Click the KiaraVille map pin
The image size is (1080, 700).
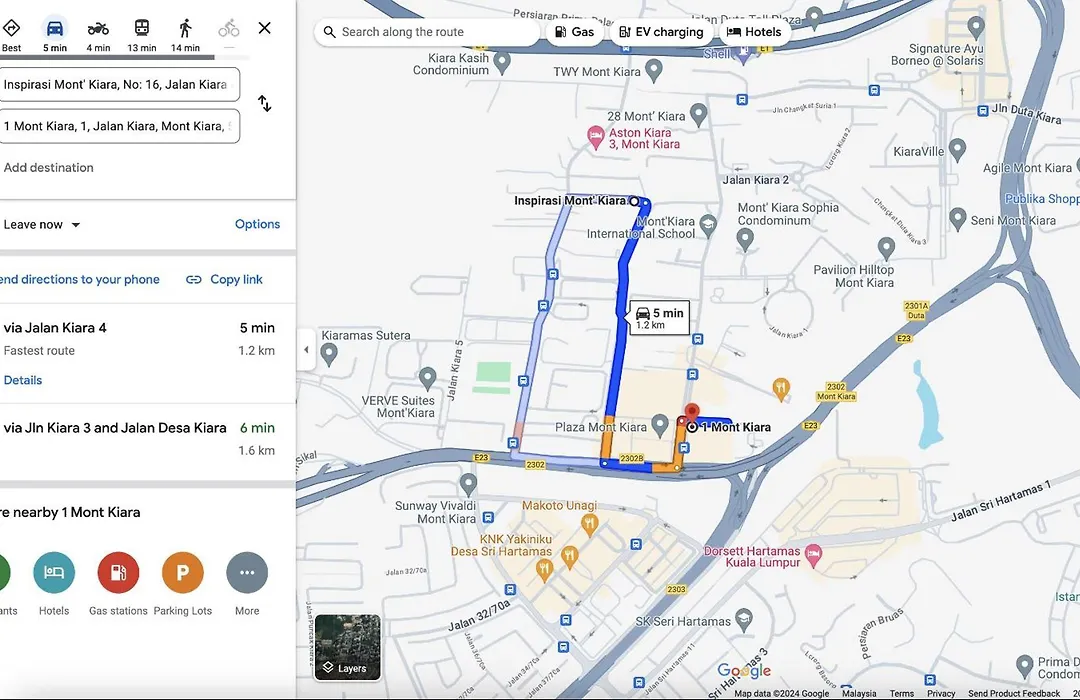[957, 149]
